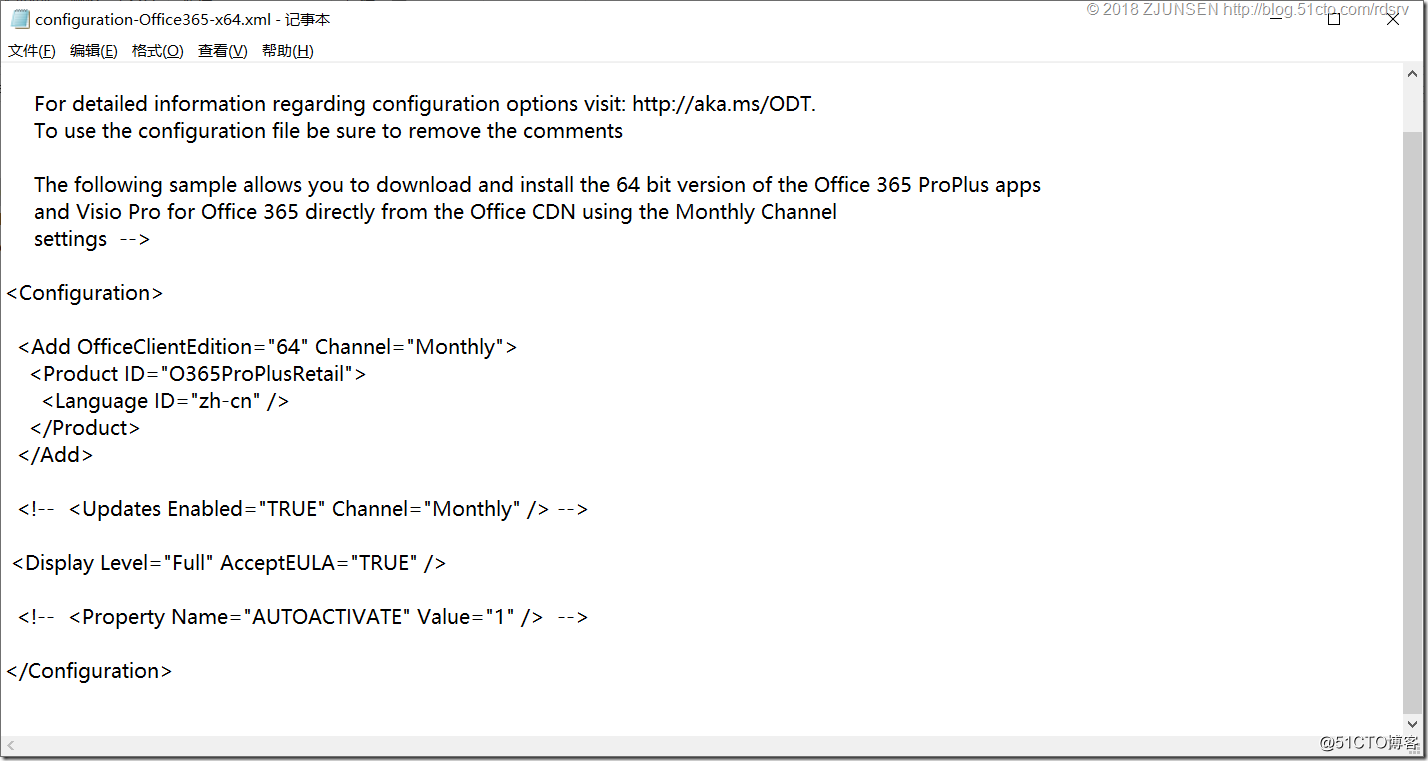This screenshot has height=761, width=1428.
Task: Click the </Product> closing tag
Action: point(85,428)
